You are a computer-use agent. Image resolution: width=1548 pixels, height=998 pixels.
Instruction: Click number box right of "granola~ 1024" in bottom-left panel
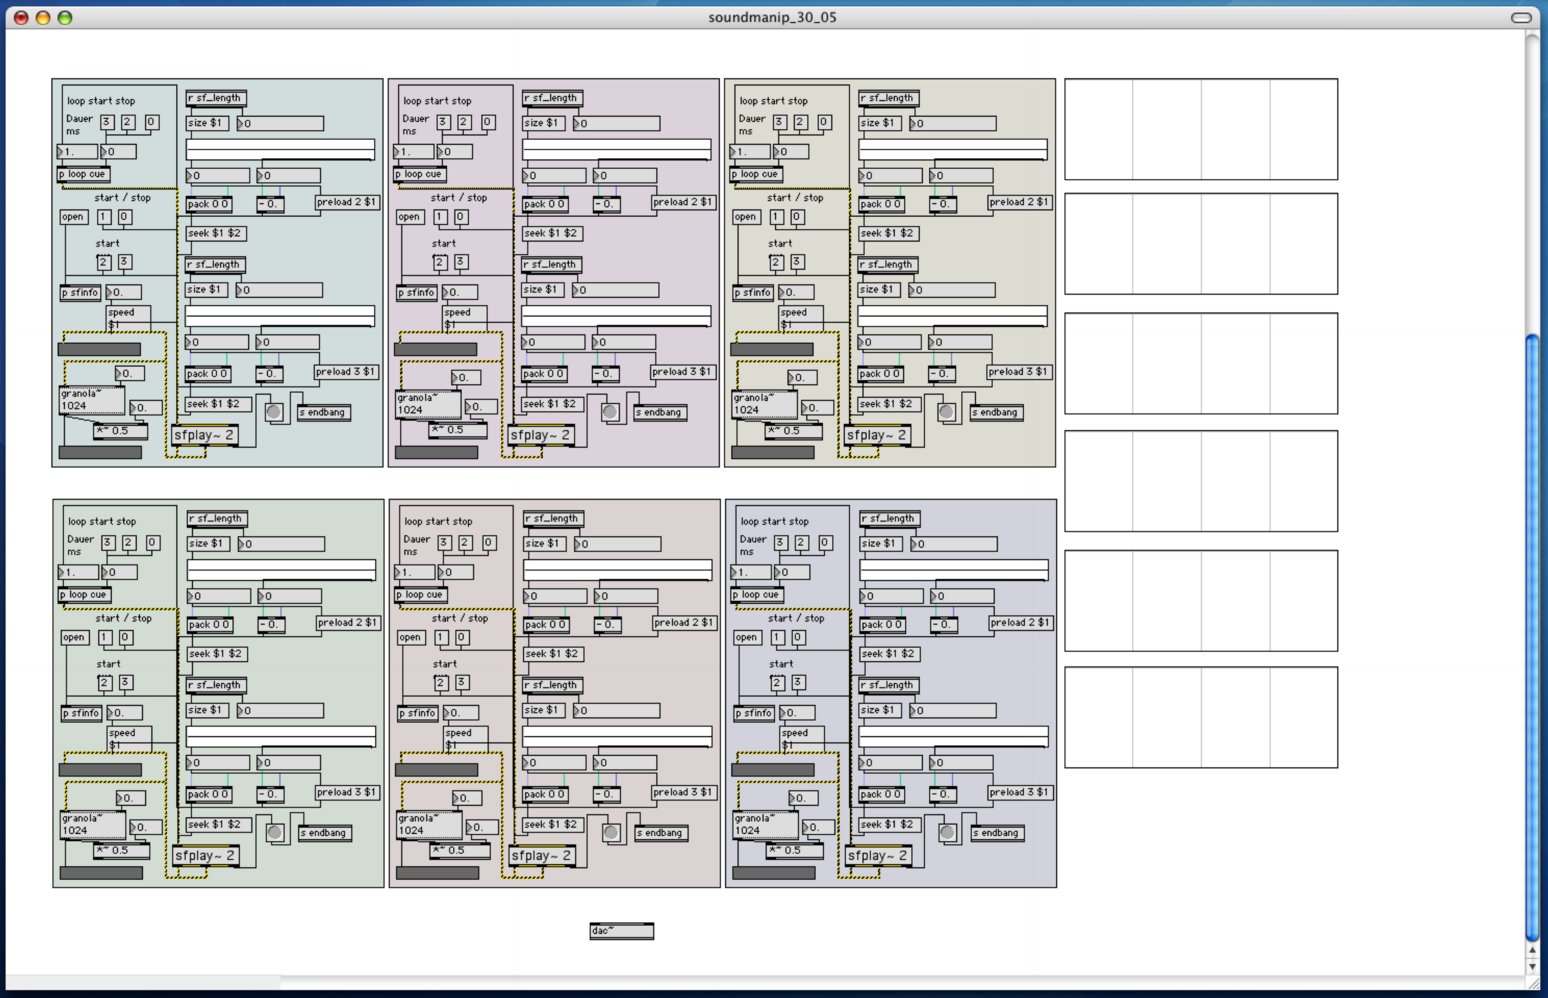coord(147,827)
